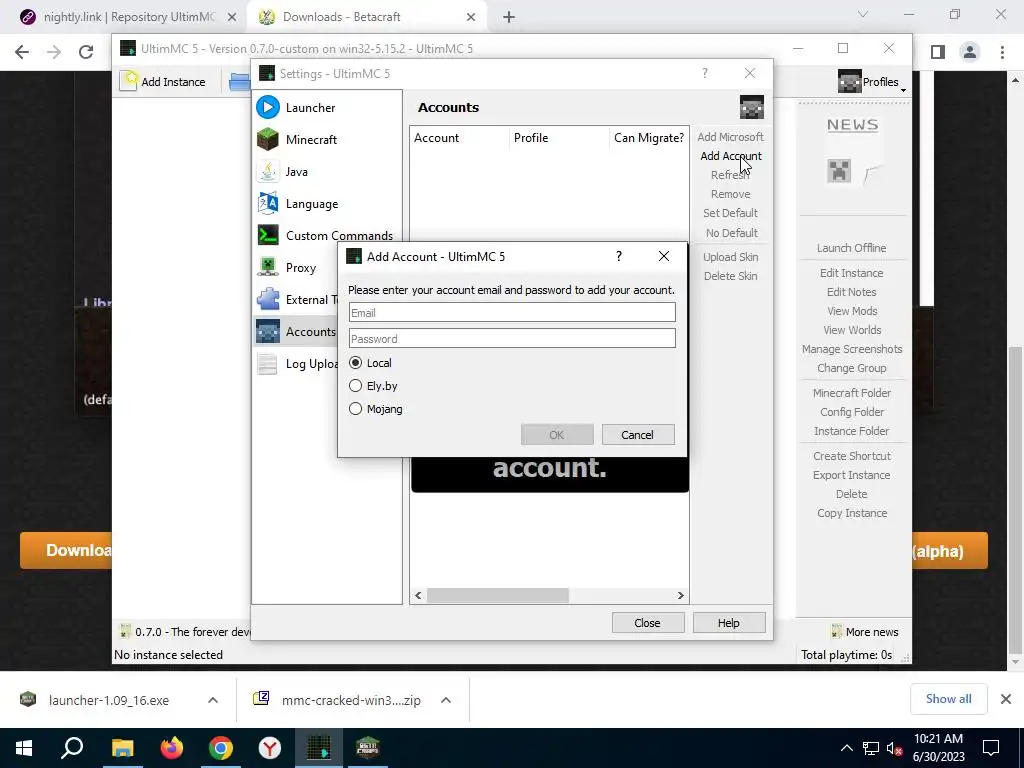Screen dimensions: 1024x768
Task: Click the Email input field
Action: point(512,312)
